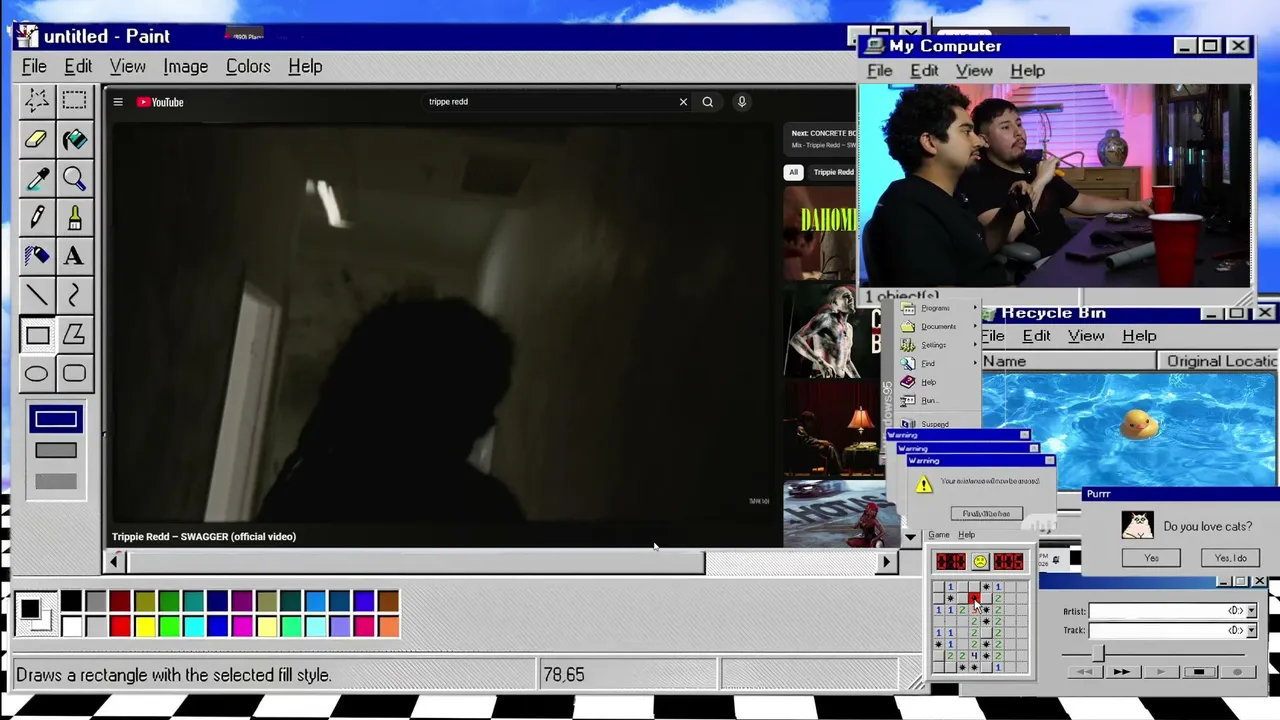This screenshot has height=720, width=1280.
Task: Pick the Eraser tool in Paint
Action: (37, 139)
